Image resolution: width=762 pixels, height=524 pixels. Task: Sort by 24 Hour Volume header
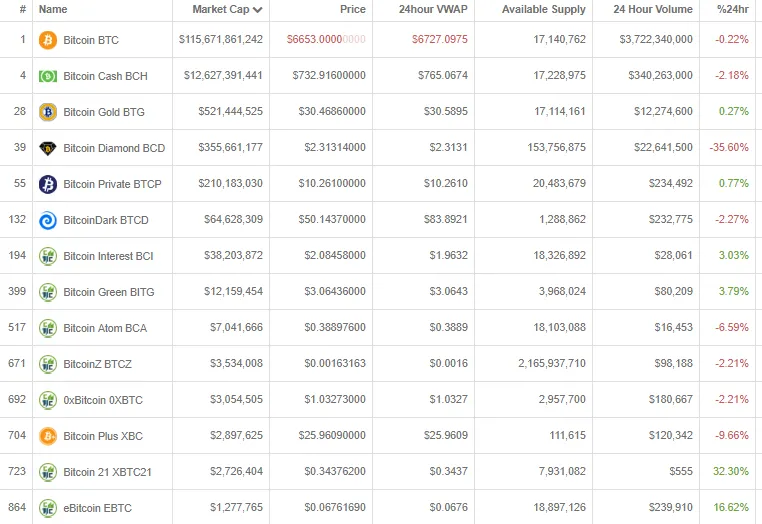(x=653, y=9)
